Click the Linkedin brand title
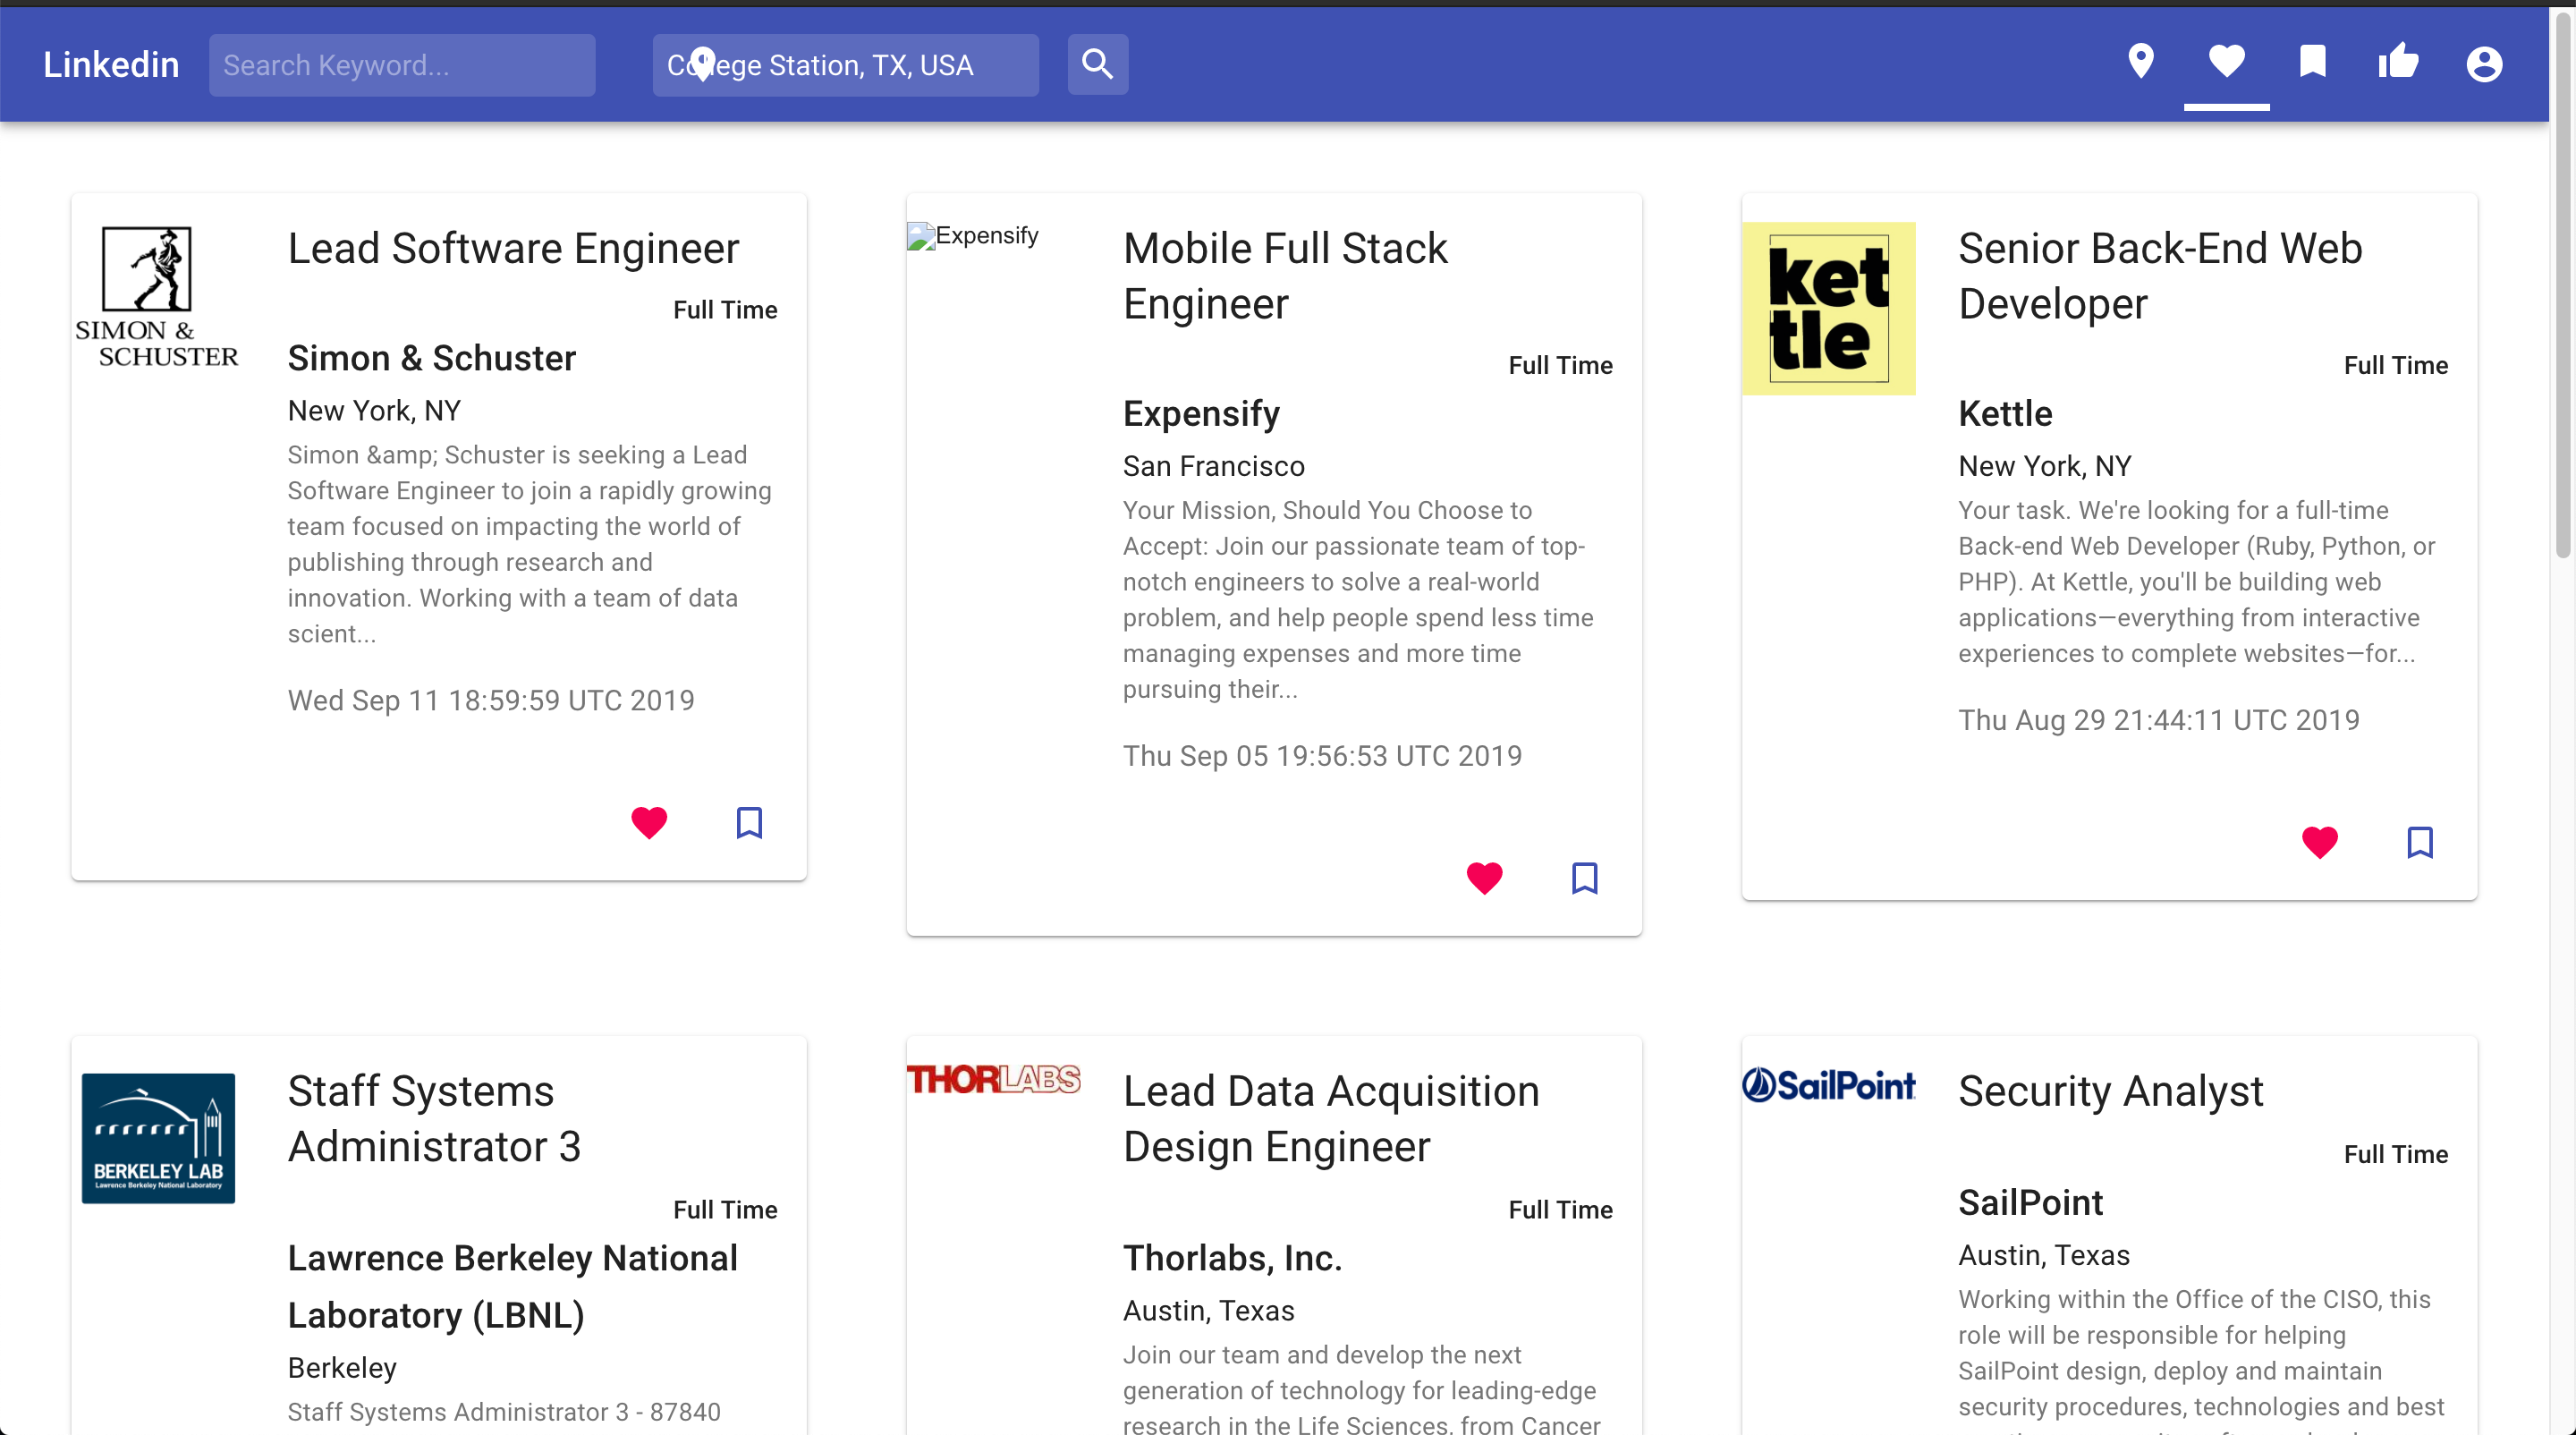 tap(111, 65)
